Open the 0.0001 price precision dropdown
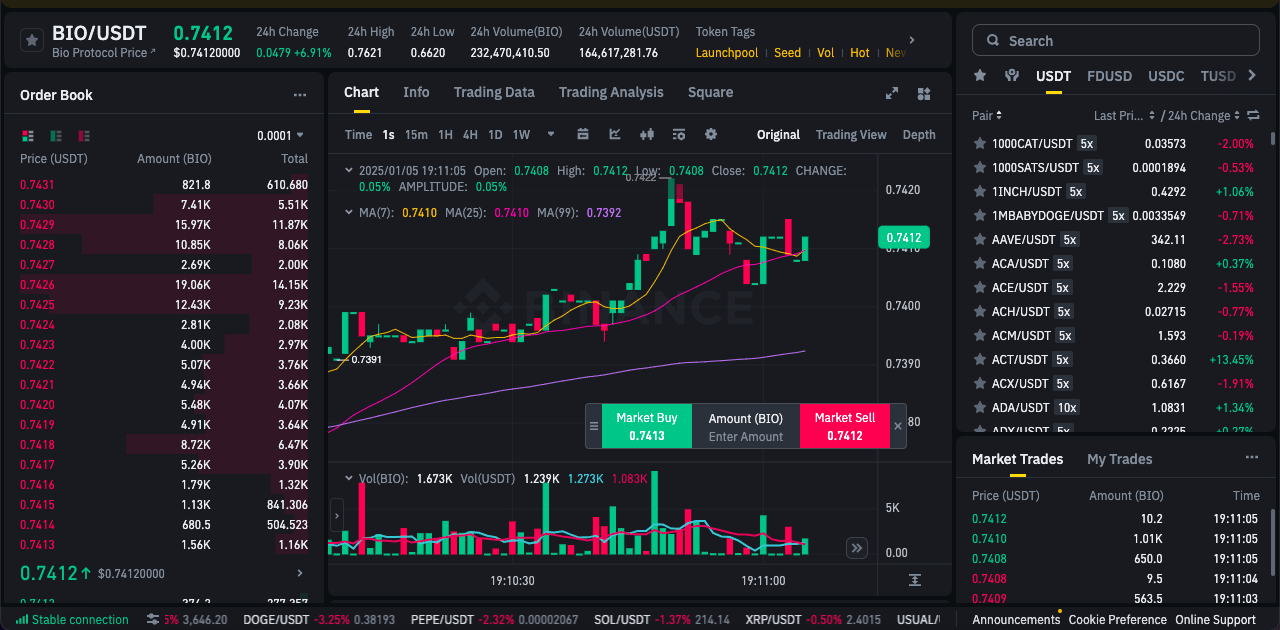Screen dimensions: 1280x630 click(x=281, y=135)
